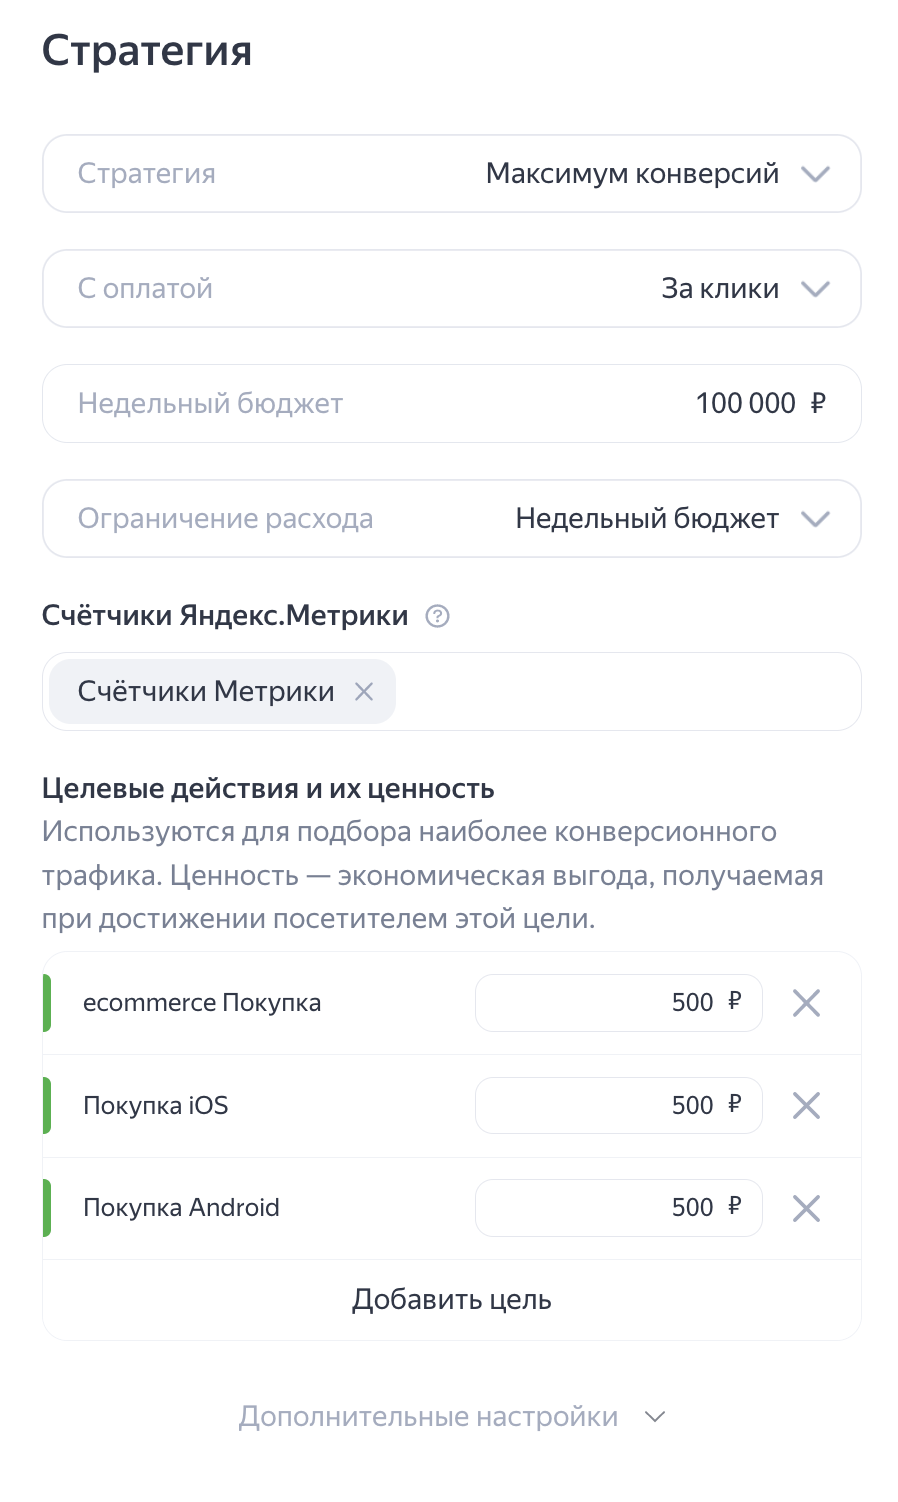The height and width of the screenshot is (1502, 898).
Task: Click help icon next to Счётчики Яндекс.Метрики
Action: pos(437,616)
